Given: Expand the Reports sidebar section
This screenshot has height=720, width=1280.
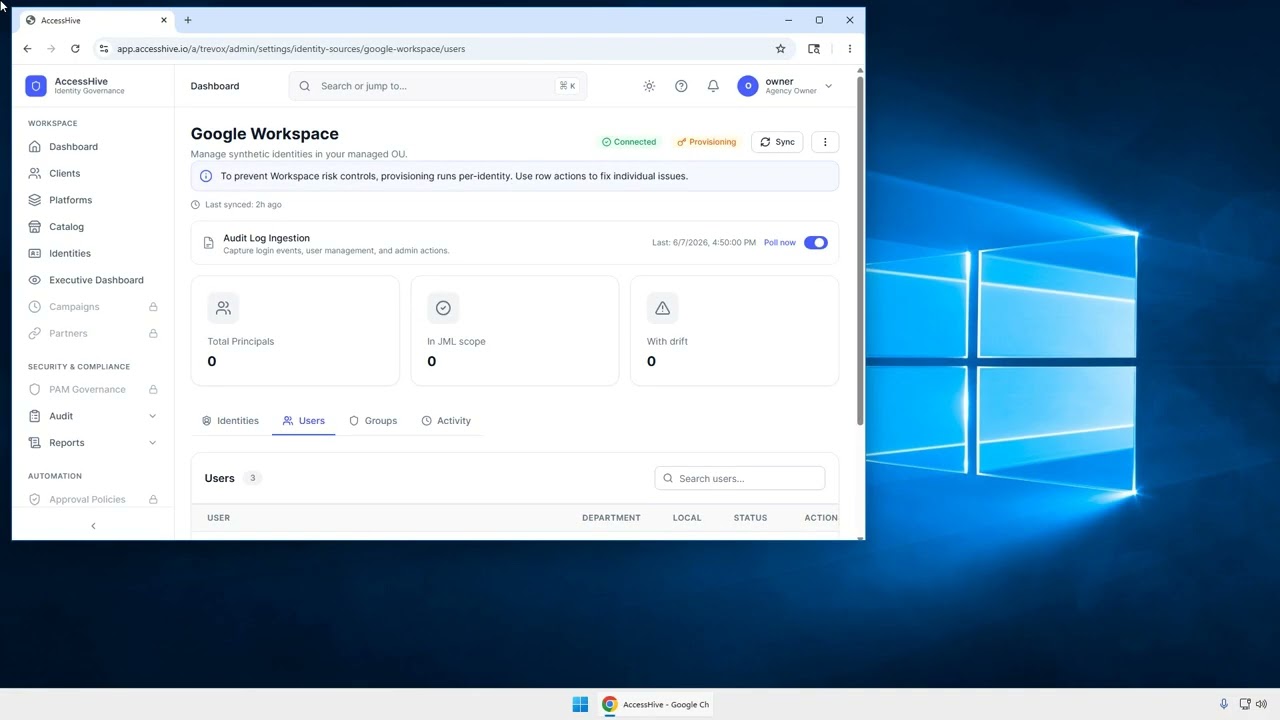Looking at the screenshot, I should (x=92, y=443).
